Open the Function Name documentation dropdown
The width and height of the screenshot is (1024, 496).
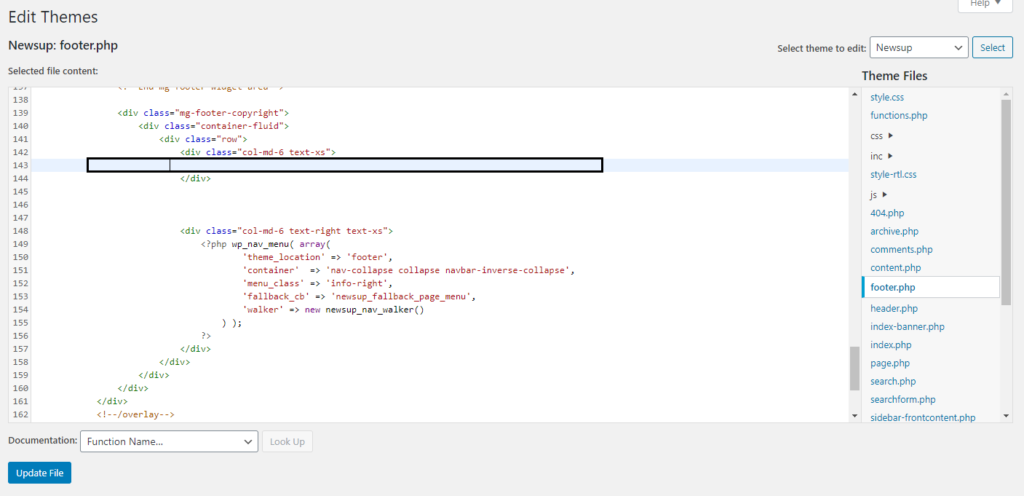coord(169,442)
